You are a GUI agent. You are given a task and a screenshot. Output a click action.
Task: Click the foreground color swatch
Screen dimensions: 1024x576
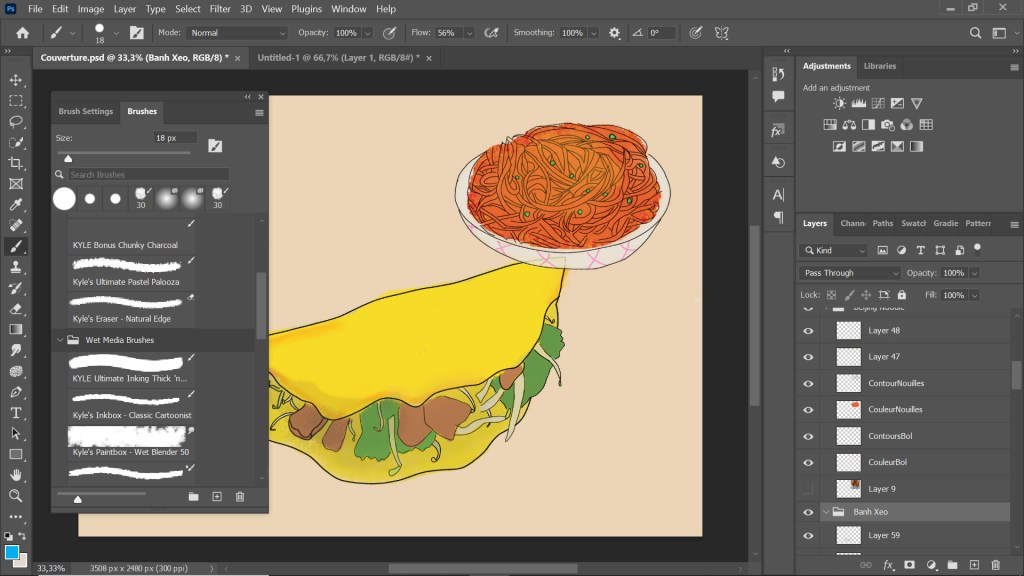click(x=11, y=551)
